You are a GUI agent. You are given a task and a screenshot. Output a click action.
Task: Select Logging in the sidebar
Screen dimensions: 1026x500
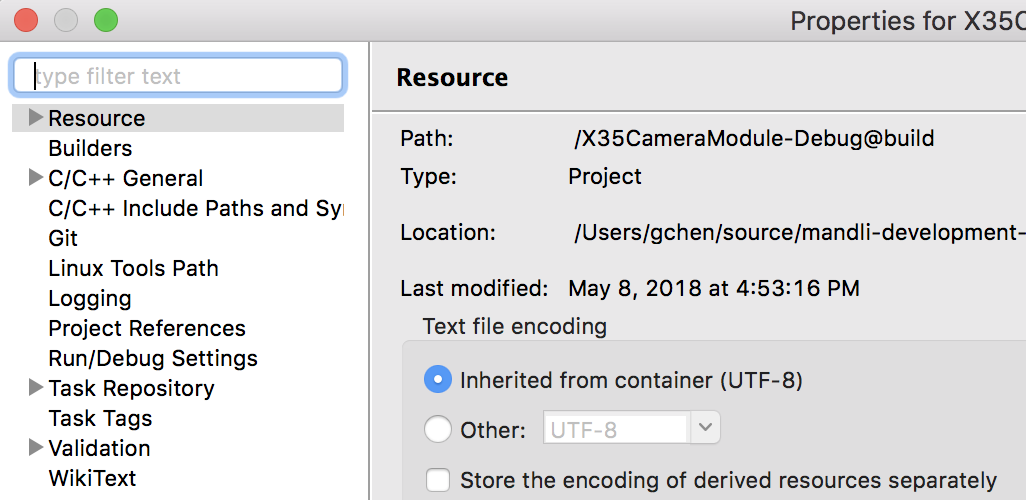[x=90, y=298]
